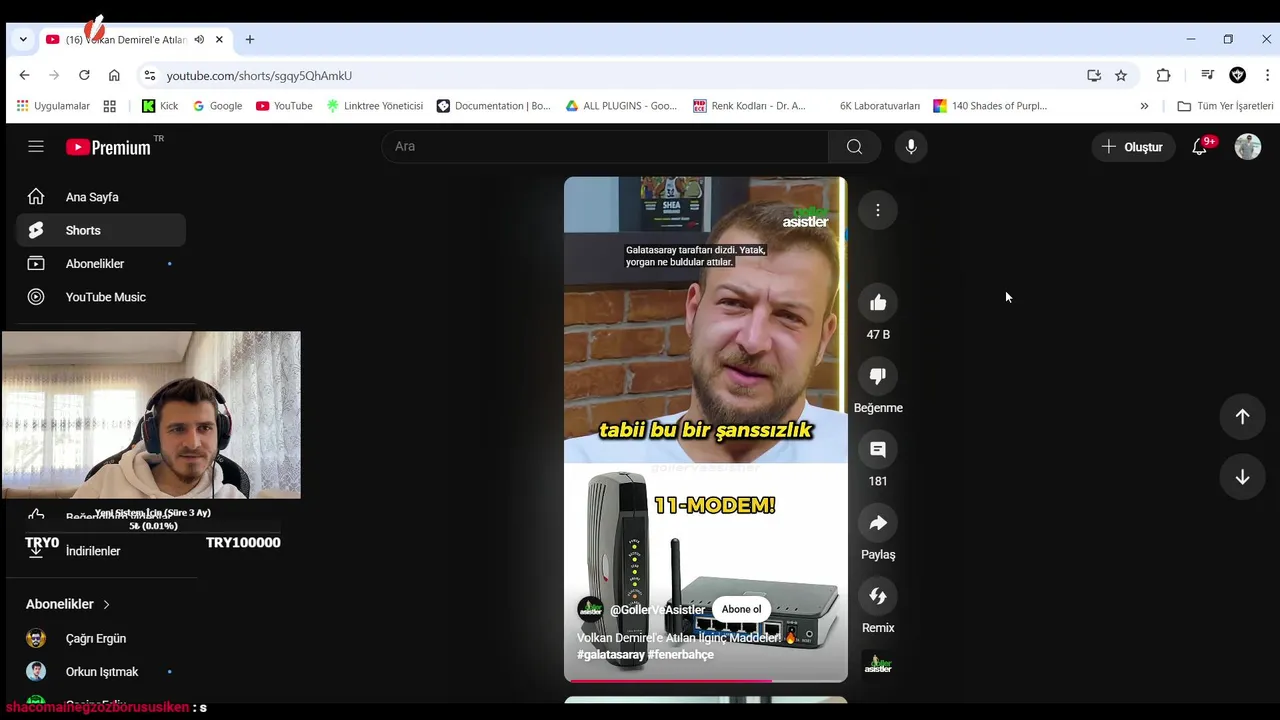Click the #fenerbahçe hashtag
The image size is (1280, 720).
click(x=680, y=655)
